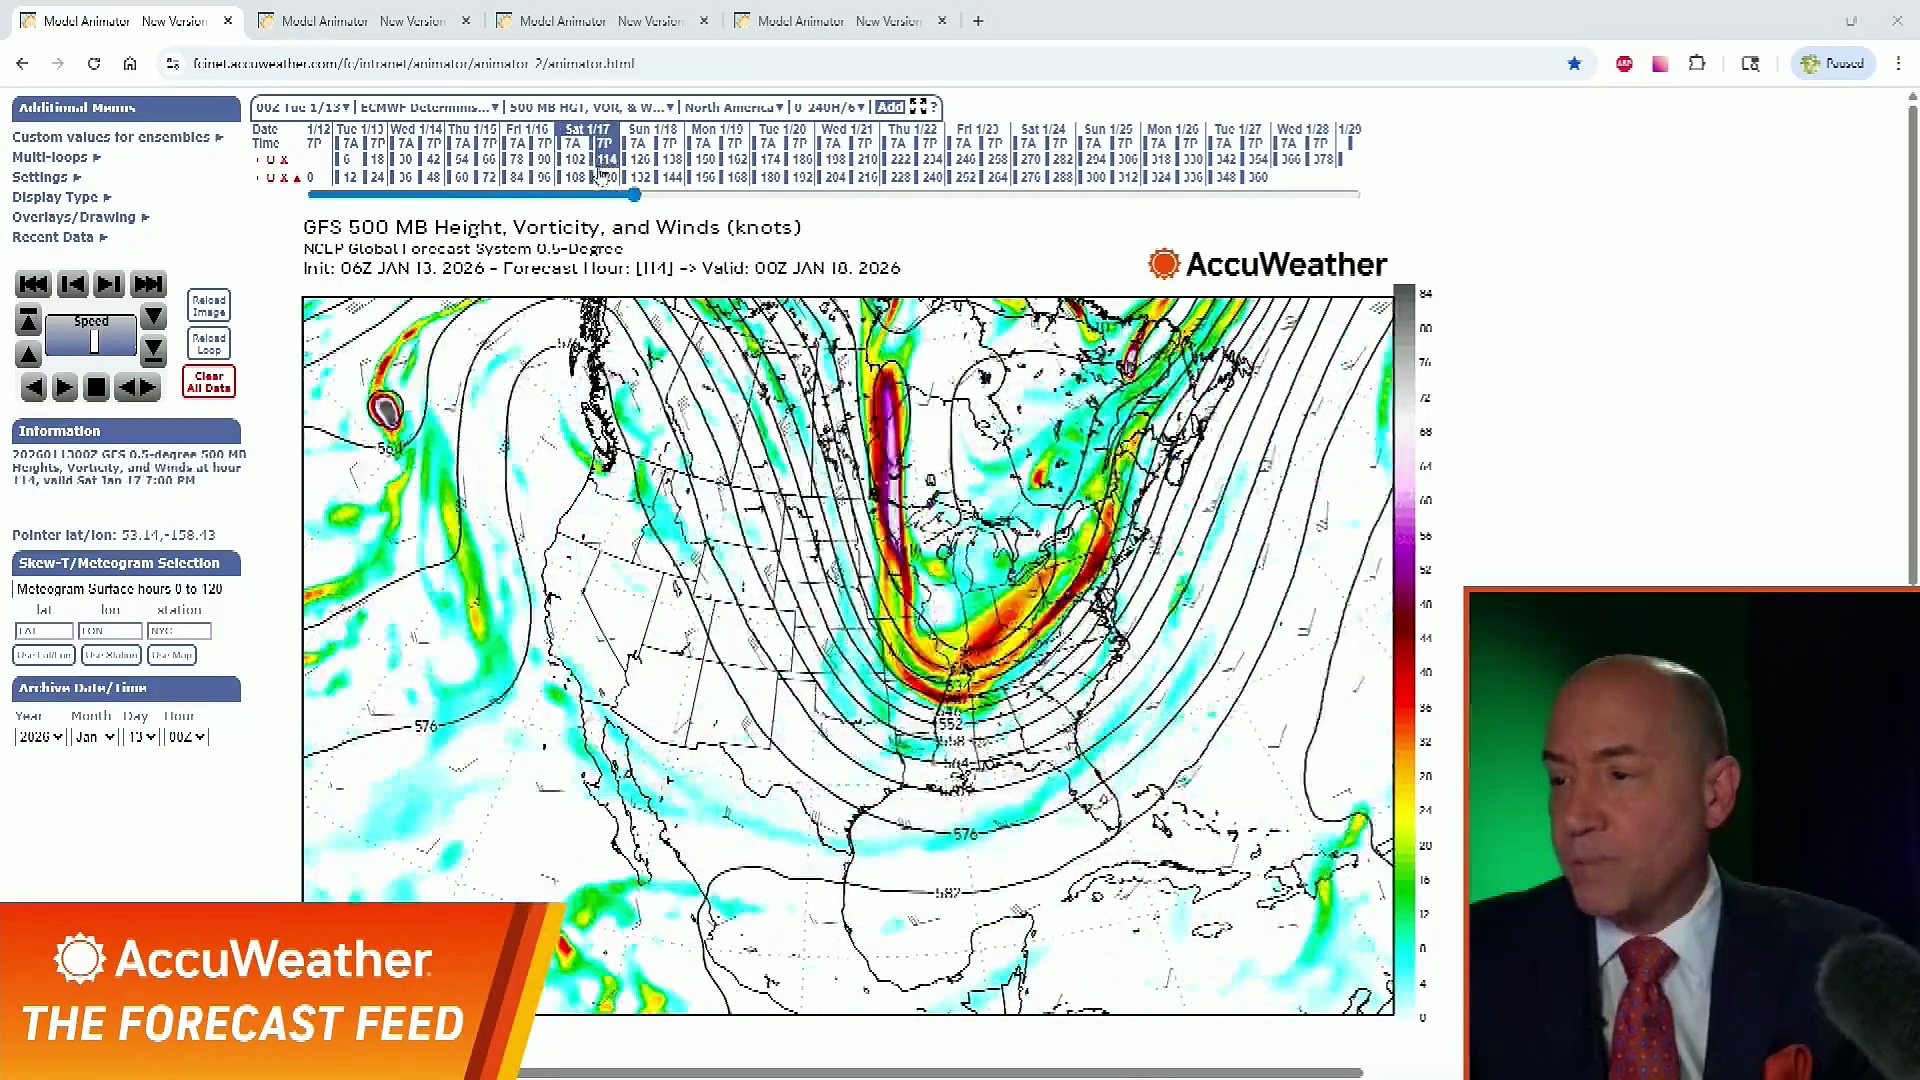Open the ECMWF Deterministic model dropdown

click(428, 107)
